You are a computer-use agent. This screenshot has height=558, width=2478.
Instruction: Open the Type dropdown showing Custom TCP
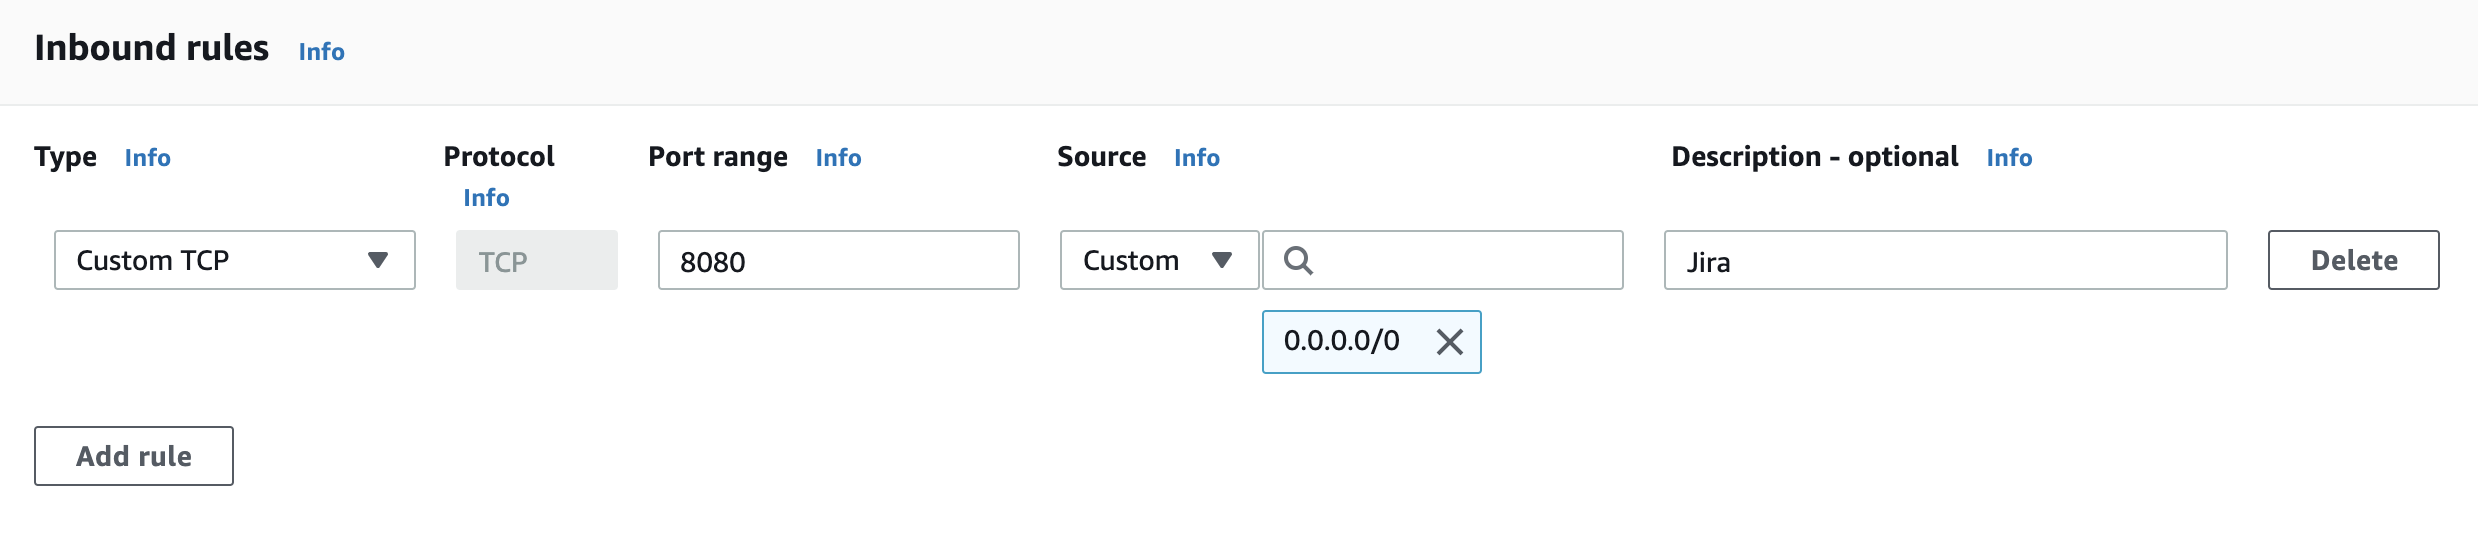pos(235,260)
